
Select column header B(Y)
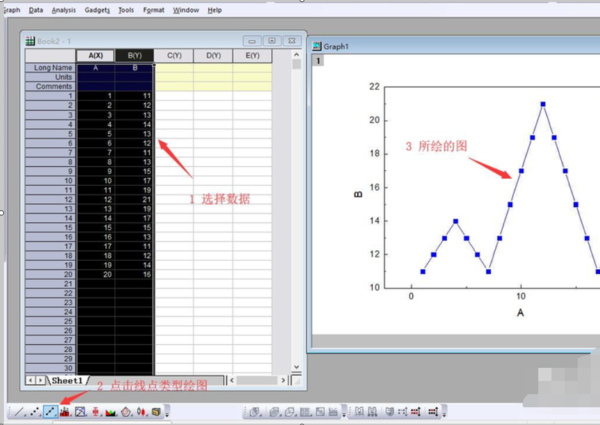[135, 55]
